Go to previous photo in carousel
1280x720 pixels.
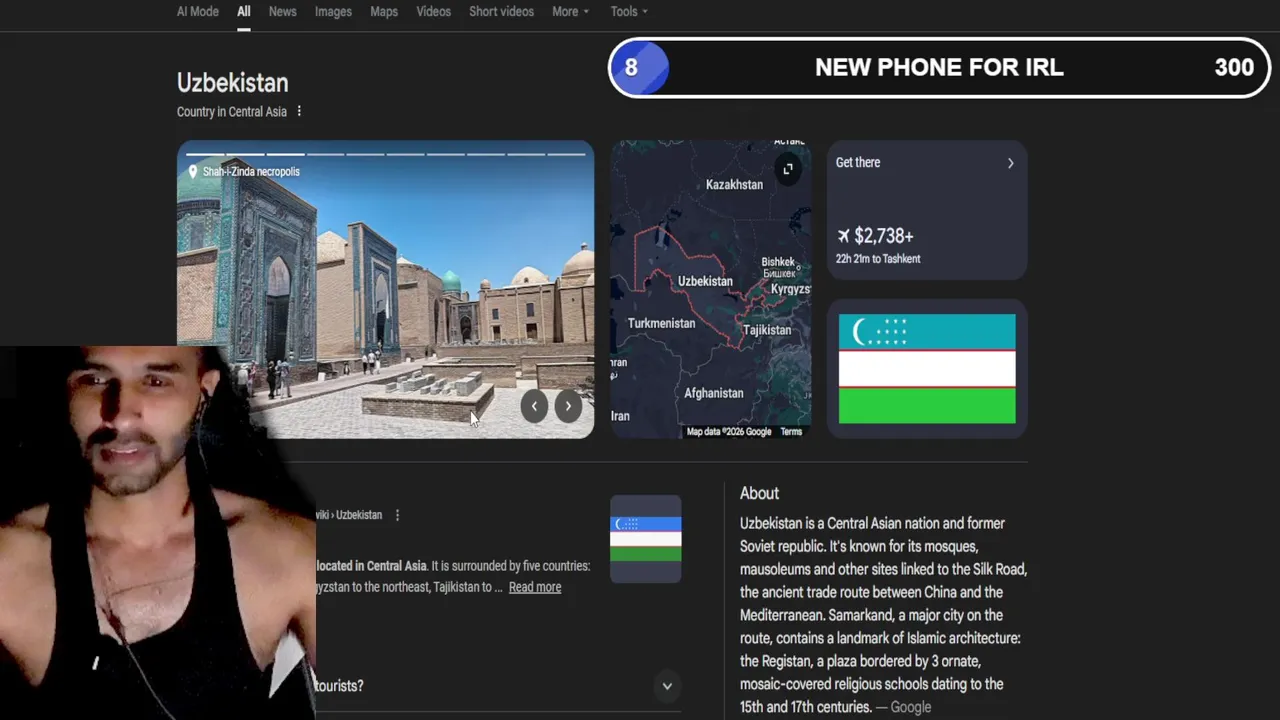[535, 405]
